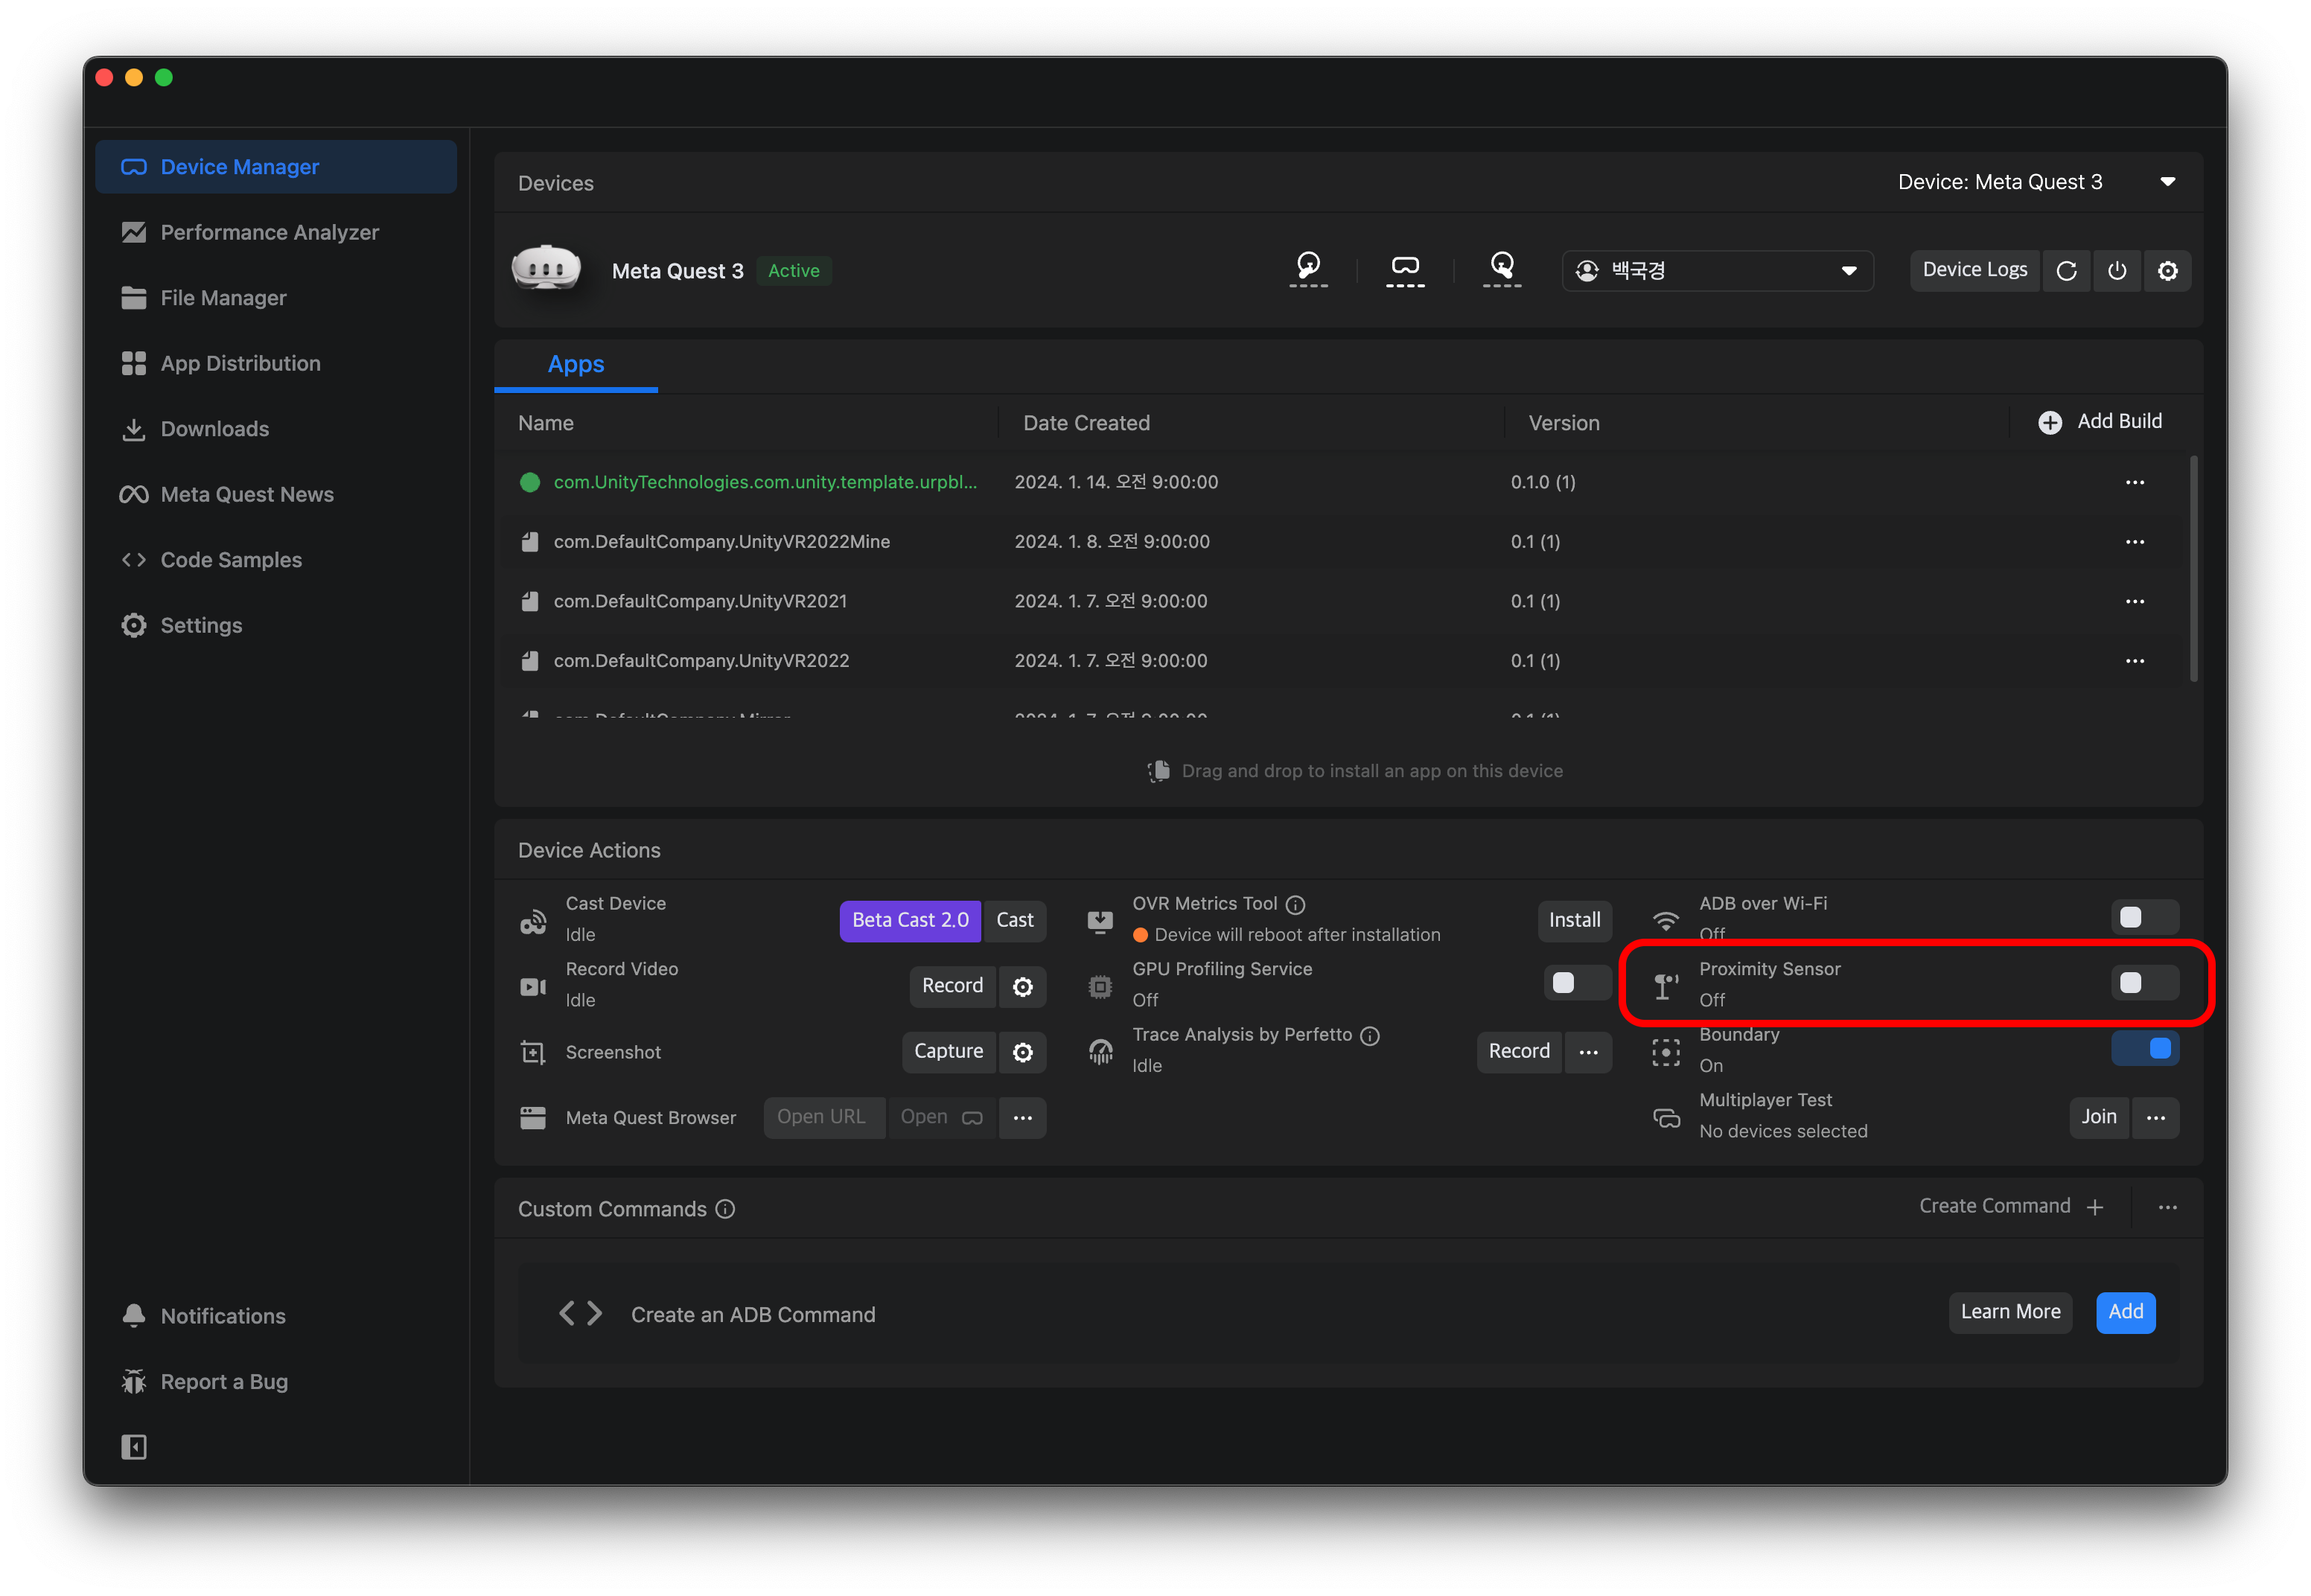
Task: Expand the user account 백국경 dropdown
Action: point(1717,271)
